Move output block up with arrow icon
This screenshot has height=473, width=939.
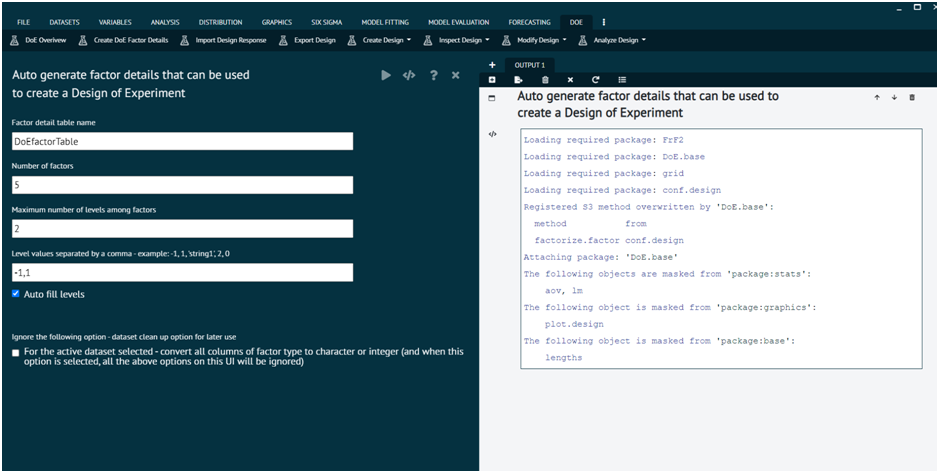[x=877, y=98]
